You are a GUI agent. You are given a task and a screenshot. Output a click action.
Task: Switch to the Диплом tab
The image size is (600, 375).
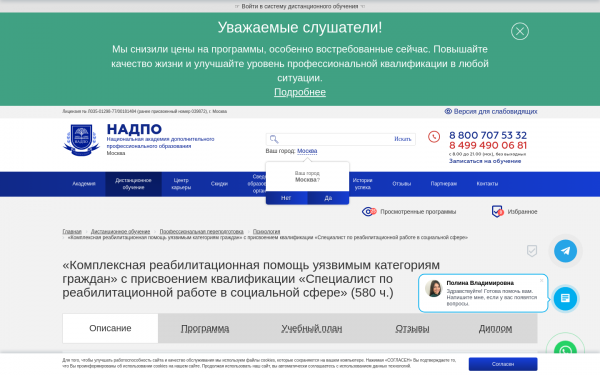tap(495, 328)
